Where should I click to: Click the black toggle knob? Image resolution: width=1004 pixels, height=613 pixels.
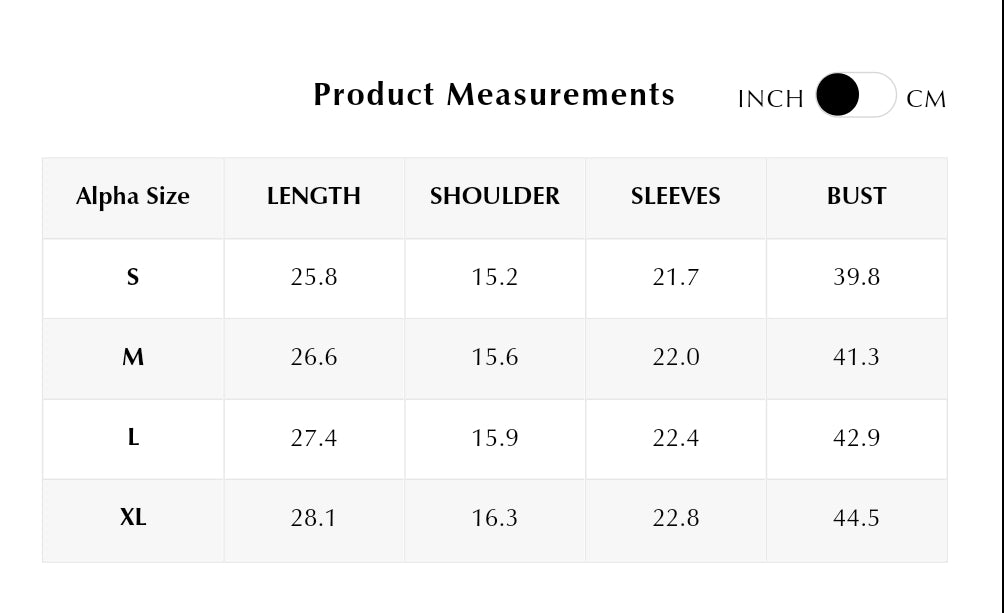(838, 94)
